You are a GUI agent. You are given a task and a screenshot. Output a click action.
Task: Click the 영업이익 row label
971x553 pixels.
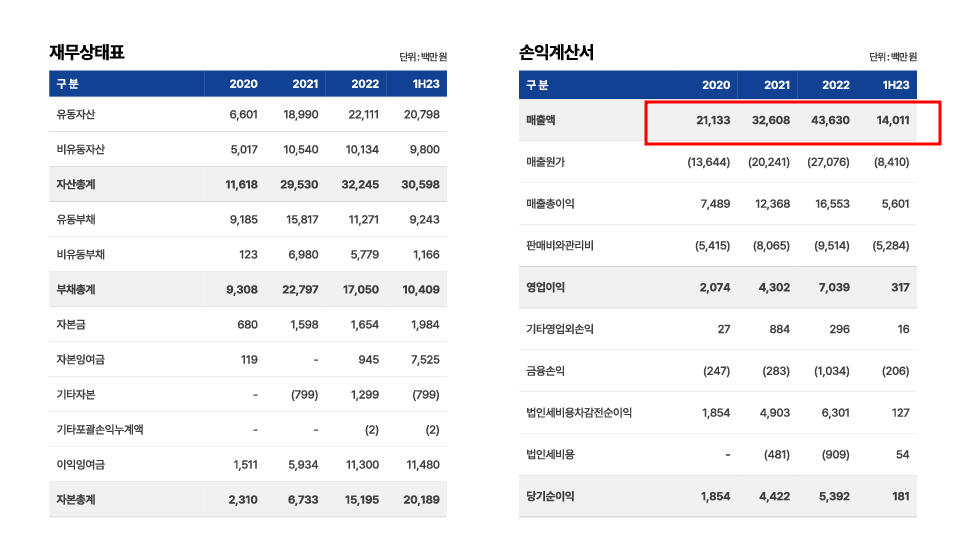pos(546,287)
